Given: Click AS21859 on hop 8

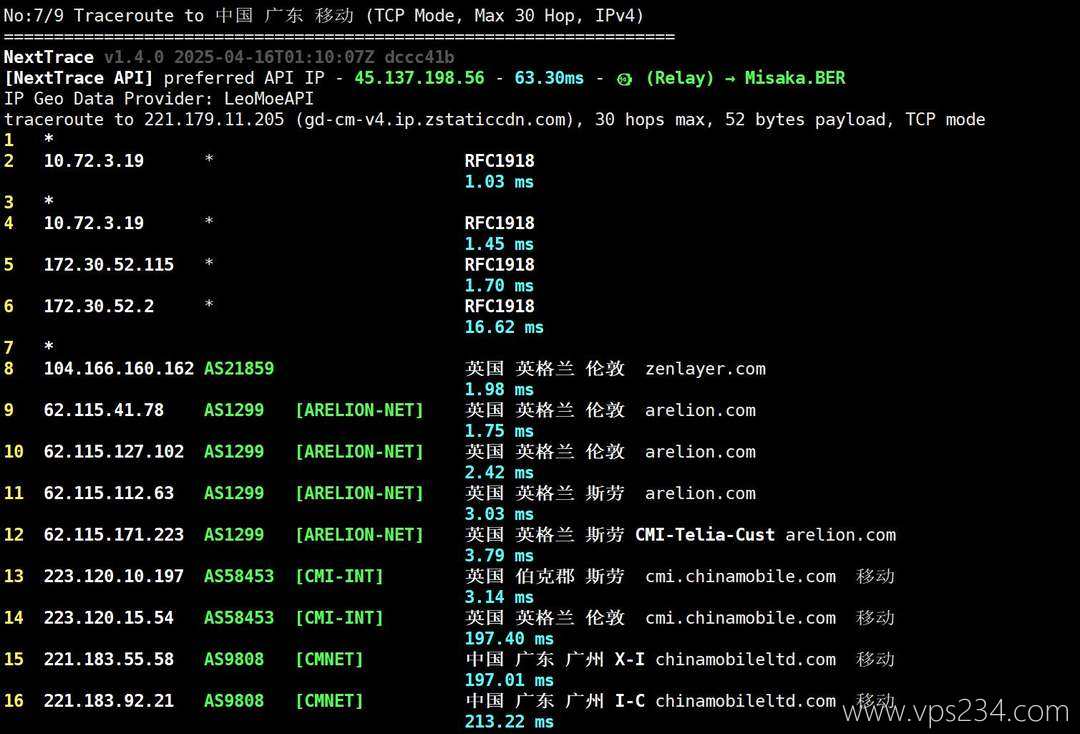Looking at the screenshot, I should [239, 369].
